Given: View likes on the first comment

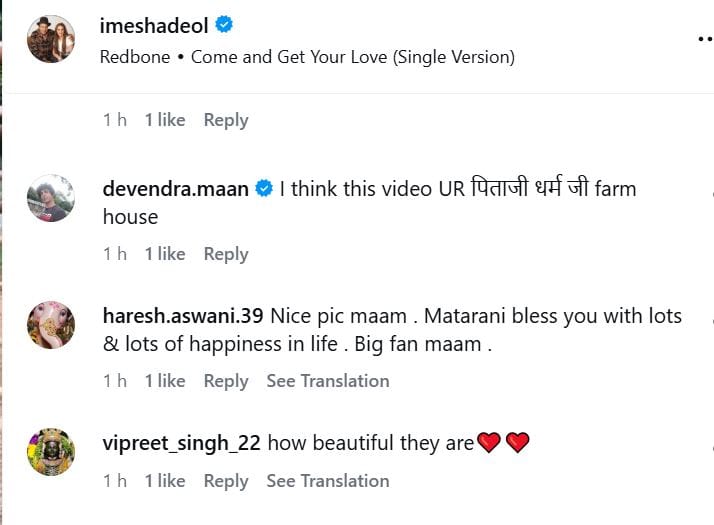Looking at the screenshot, I should tap(165, 120).
